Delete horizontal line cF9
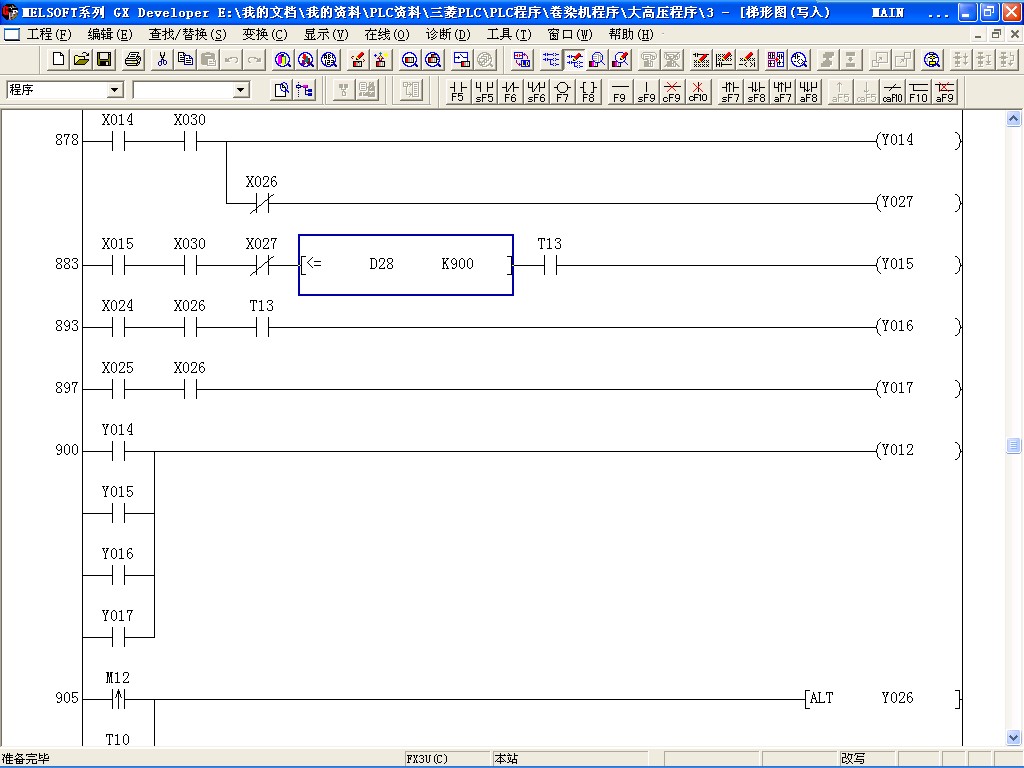Screen dimensions: 1024x768 [671, 91]
